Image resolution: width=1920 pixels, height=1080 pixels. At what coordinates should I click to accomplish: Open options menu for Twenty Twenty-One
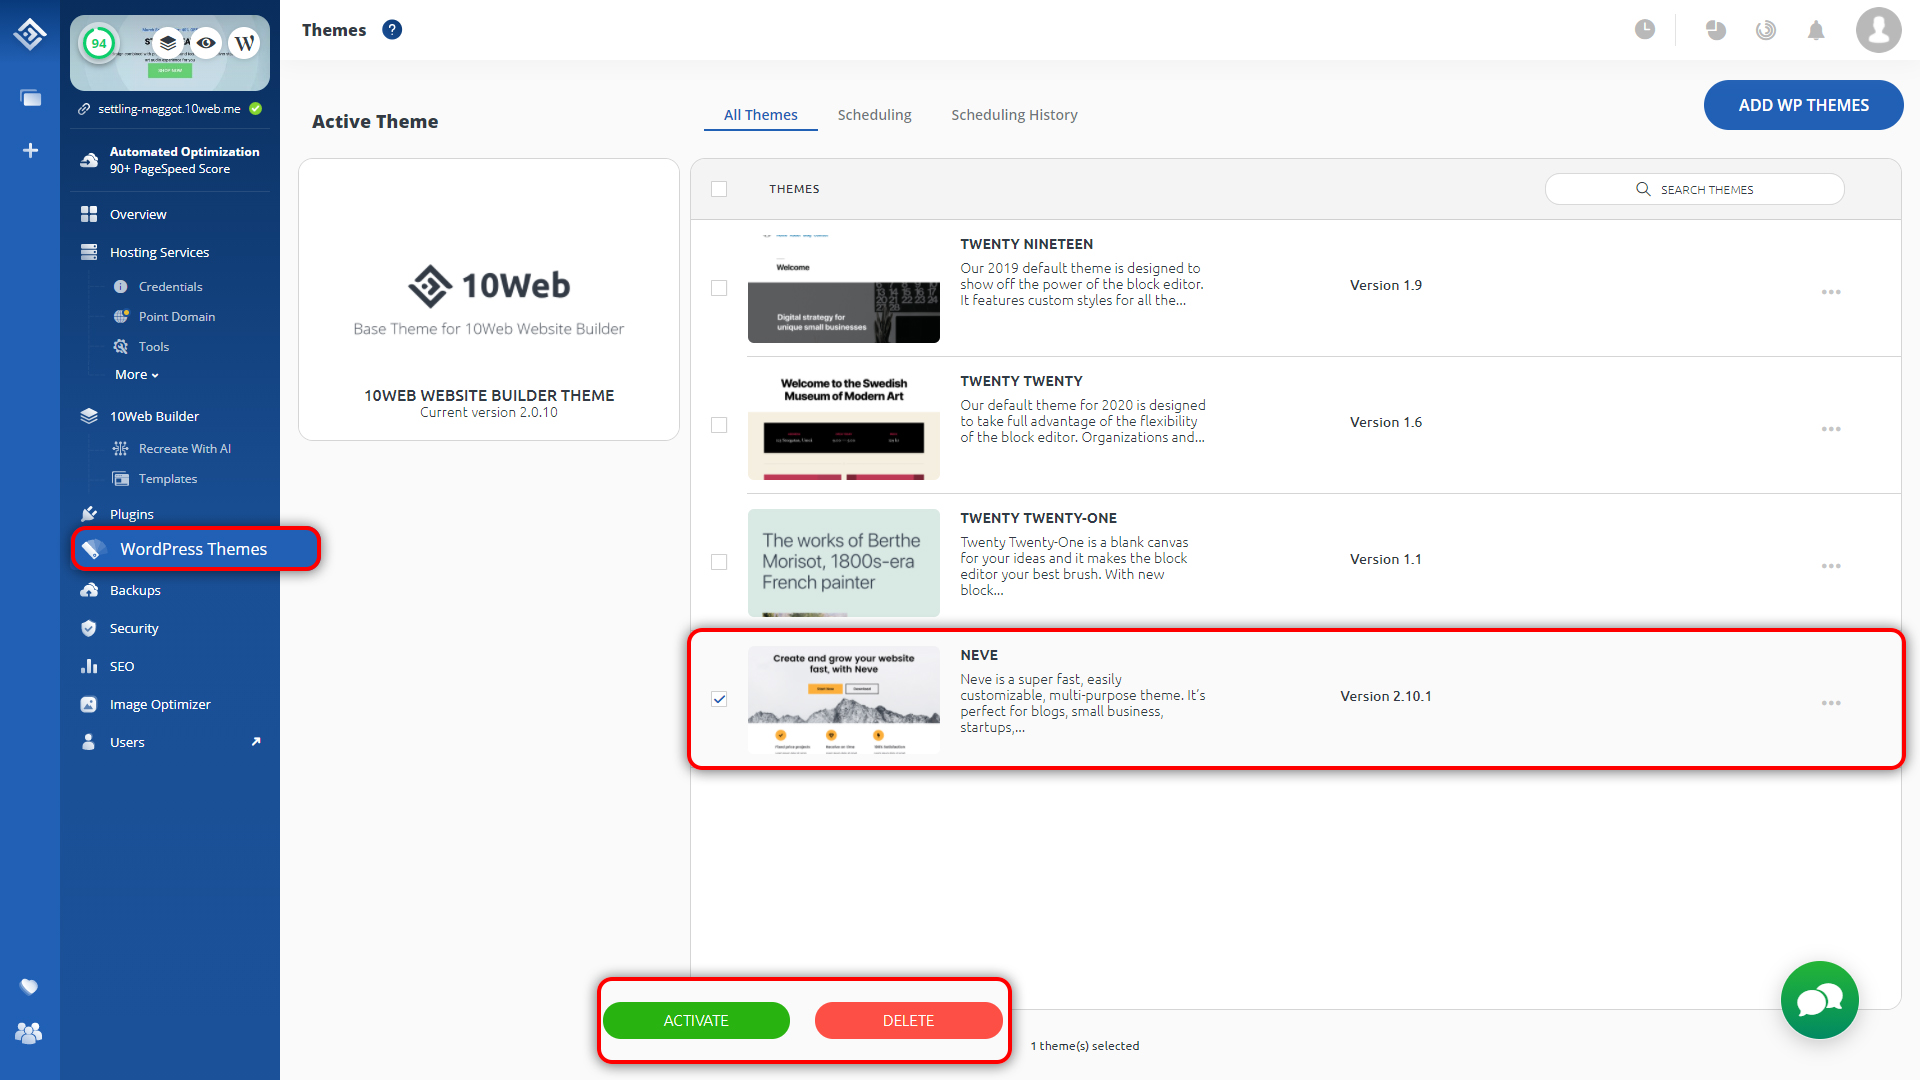tap(1831, 566)
